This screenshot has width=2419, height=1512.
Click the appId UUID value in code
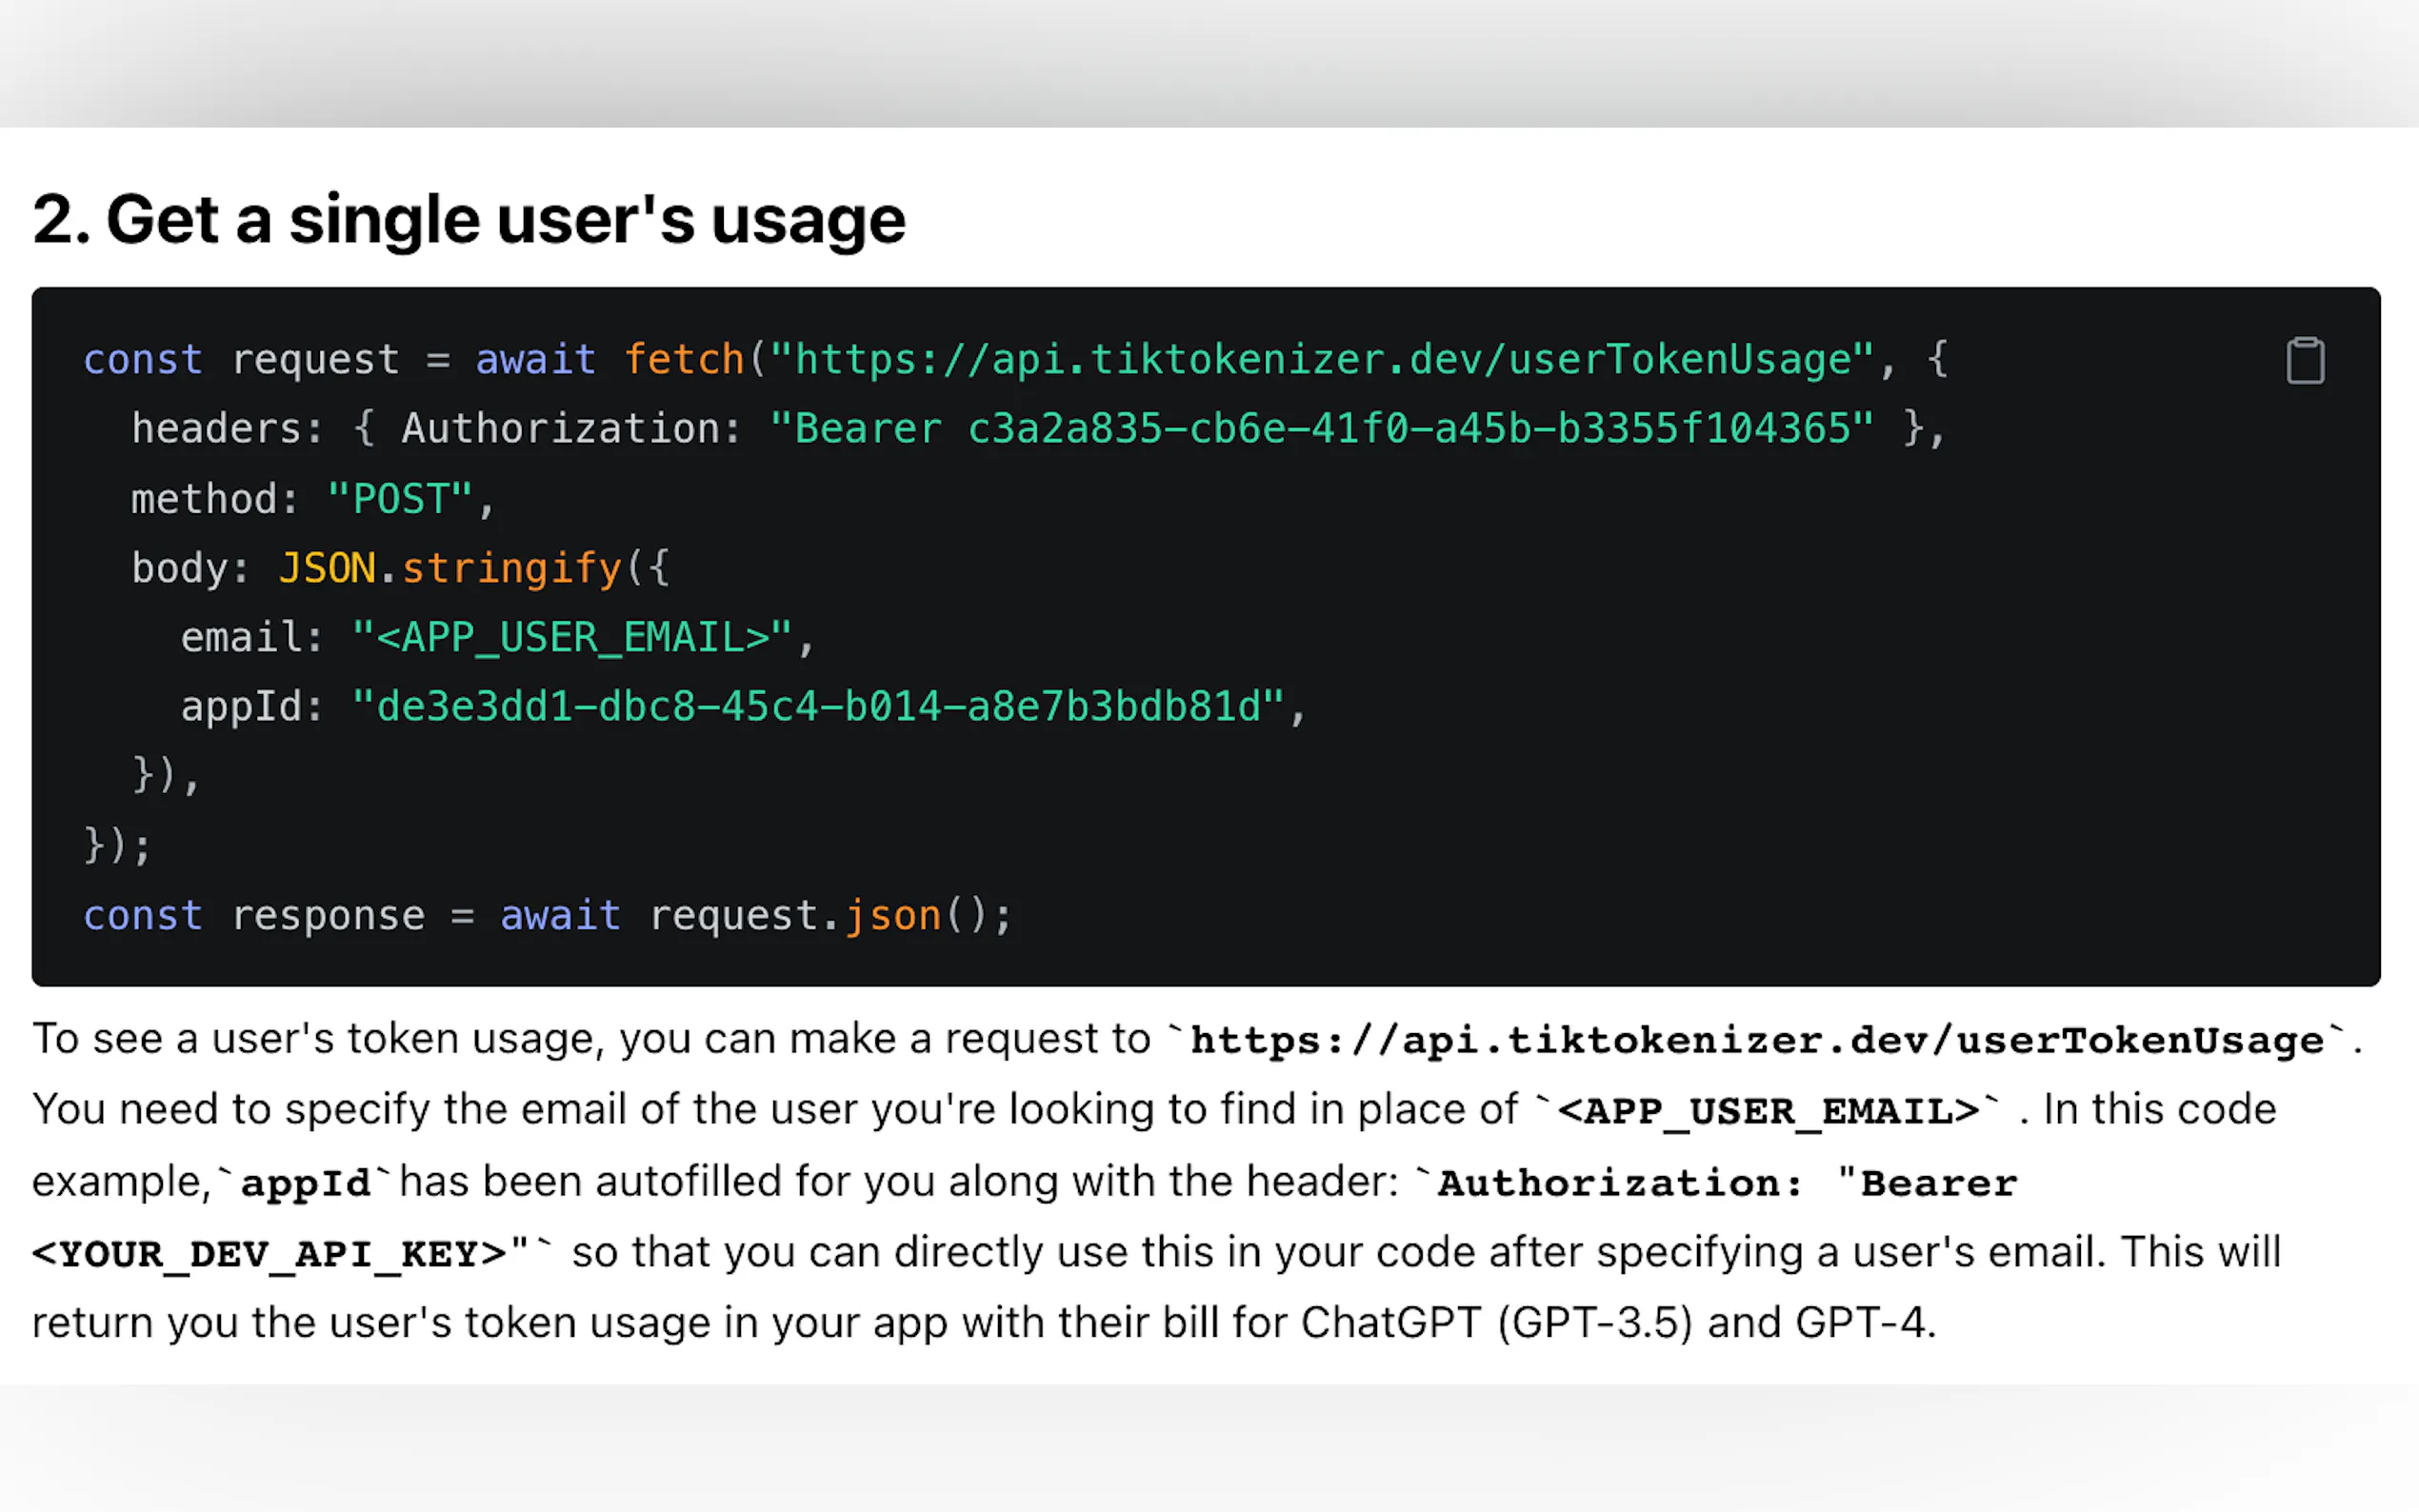(x=818, y=707)
